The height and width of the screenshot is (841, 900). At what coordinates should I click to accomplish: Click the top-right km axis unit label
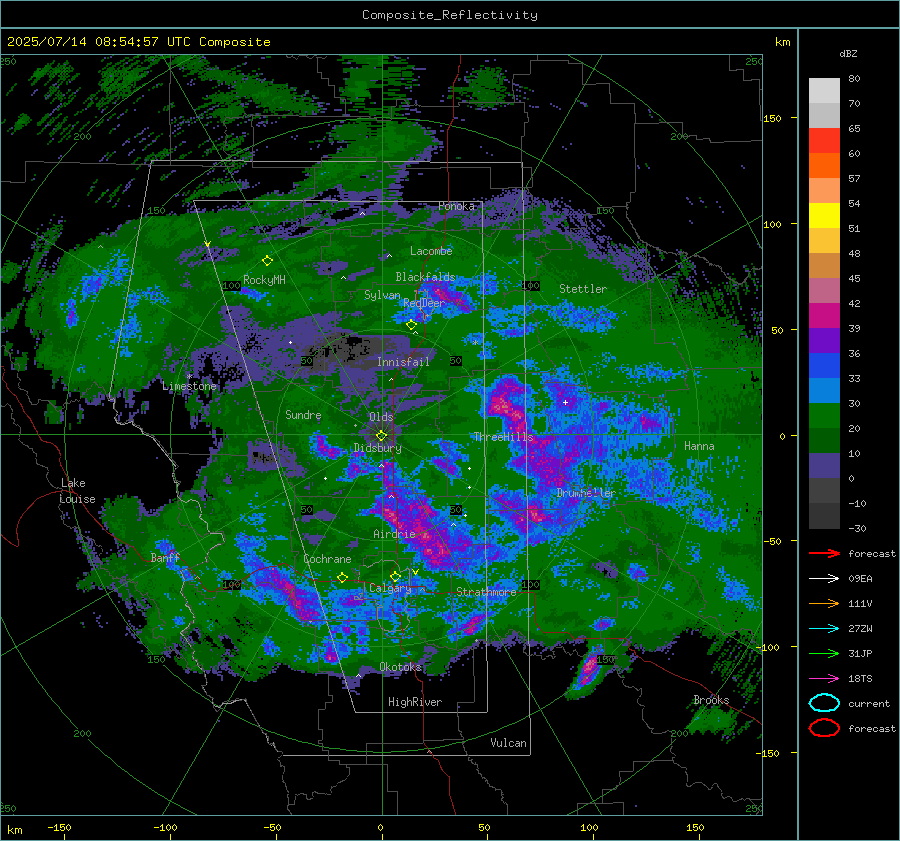(782, 42)
